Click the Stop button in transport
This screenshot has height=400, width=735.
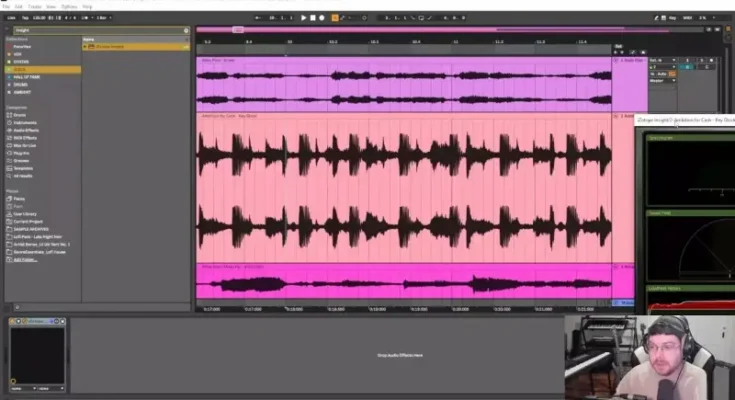pos(311,17)
